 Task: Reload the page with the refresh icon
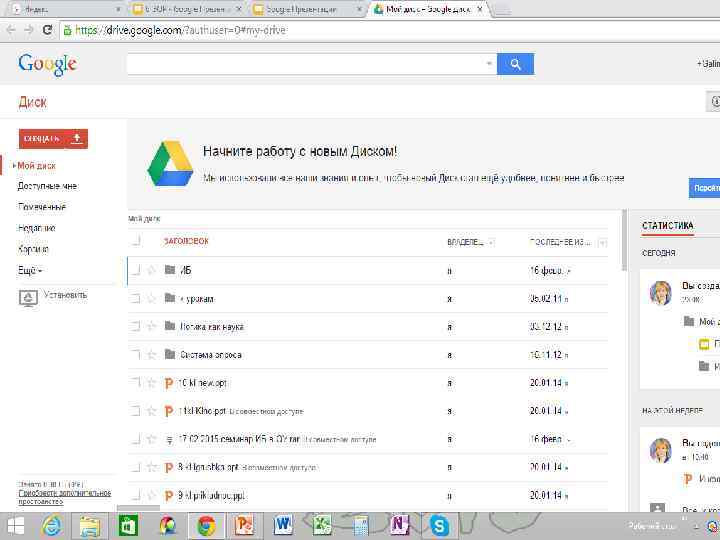pyautogui.click(x=47, y=30)
